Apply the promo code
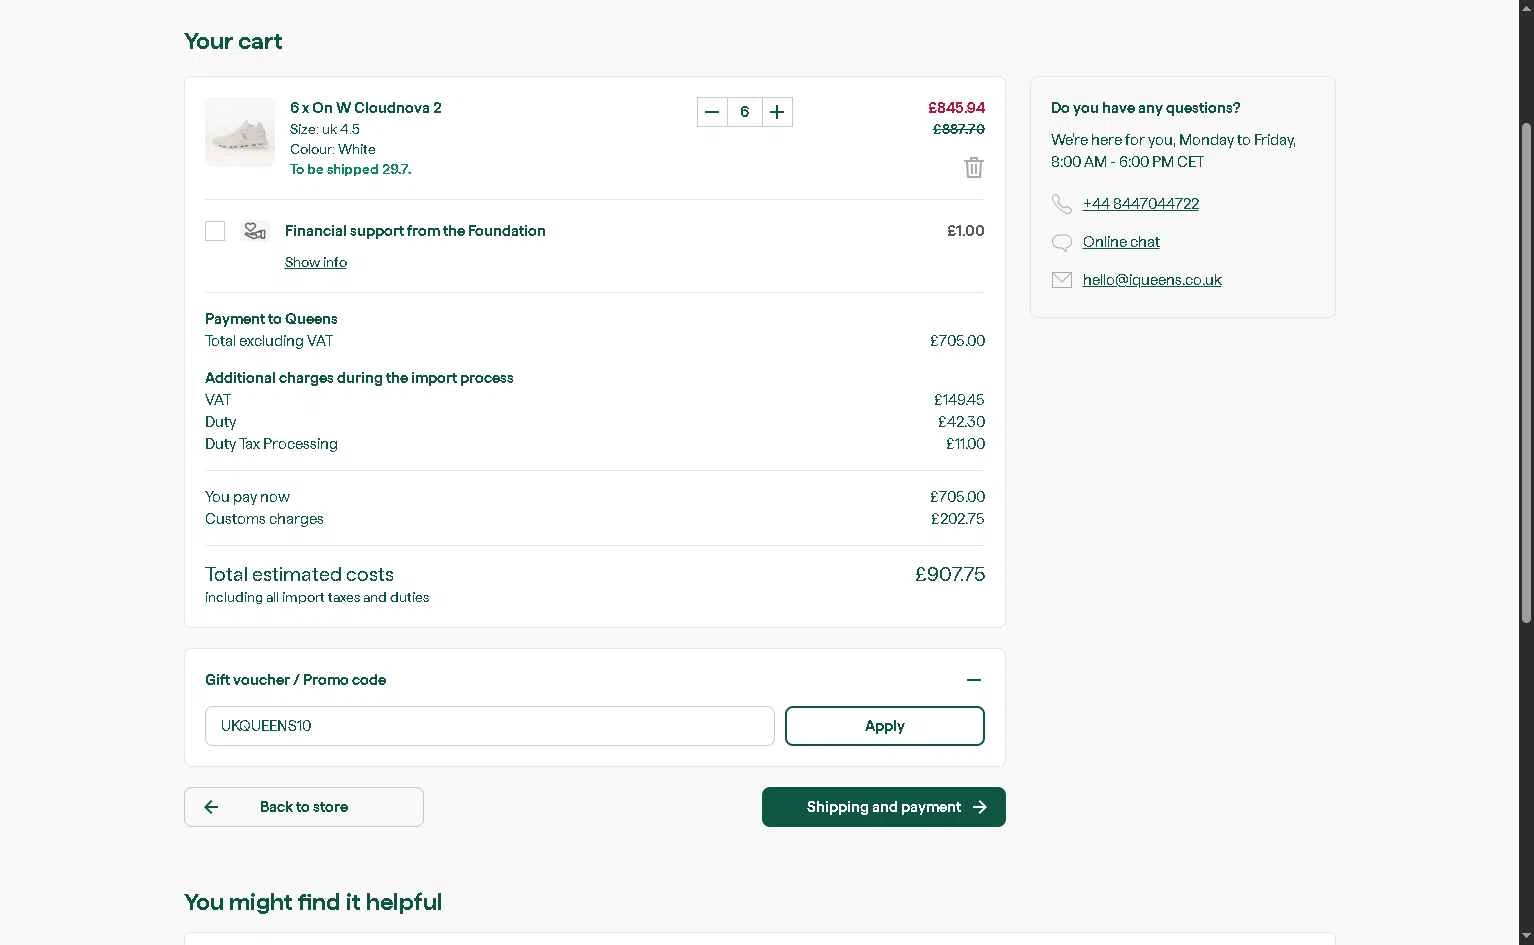Viewport: 1534px width, 945px height. 885,726
